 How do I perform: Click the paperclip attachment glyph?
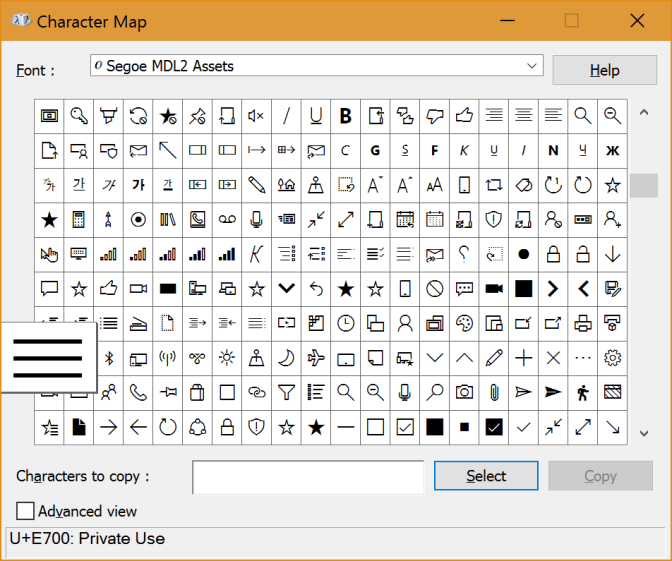493,392
